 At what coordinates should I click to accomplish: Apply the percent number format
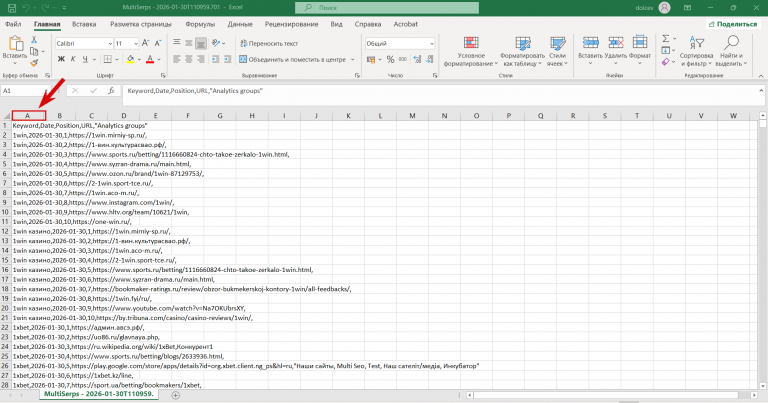[x=390, y=59]
